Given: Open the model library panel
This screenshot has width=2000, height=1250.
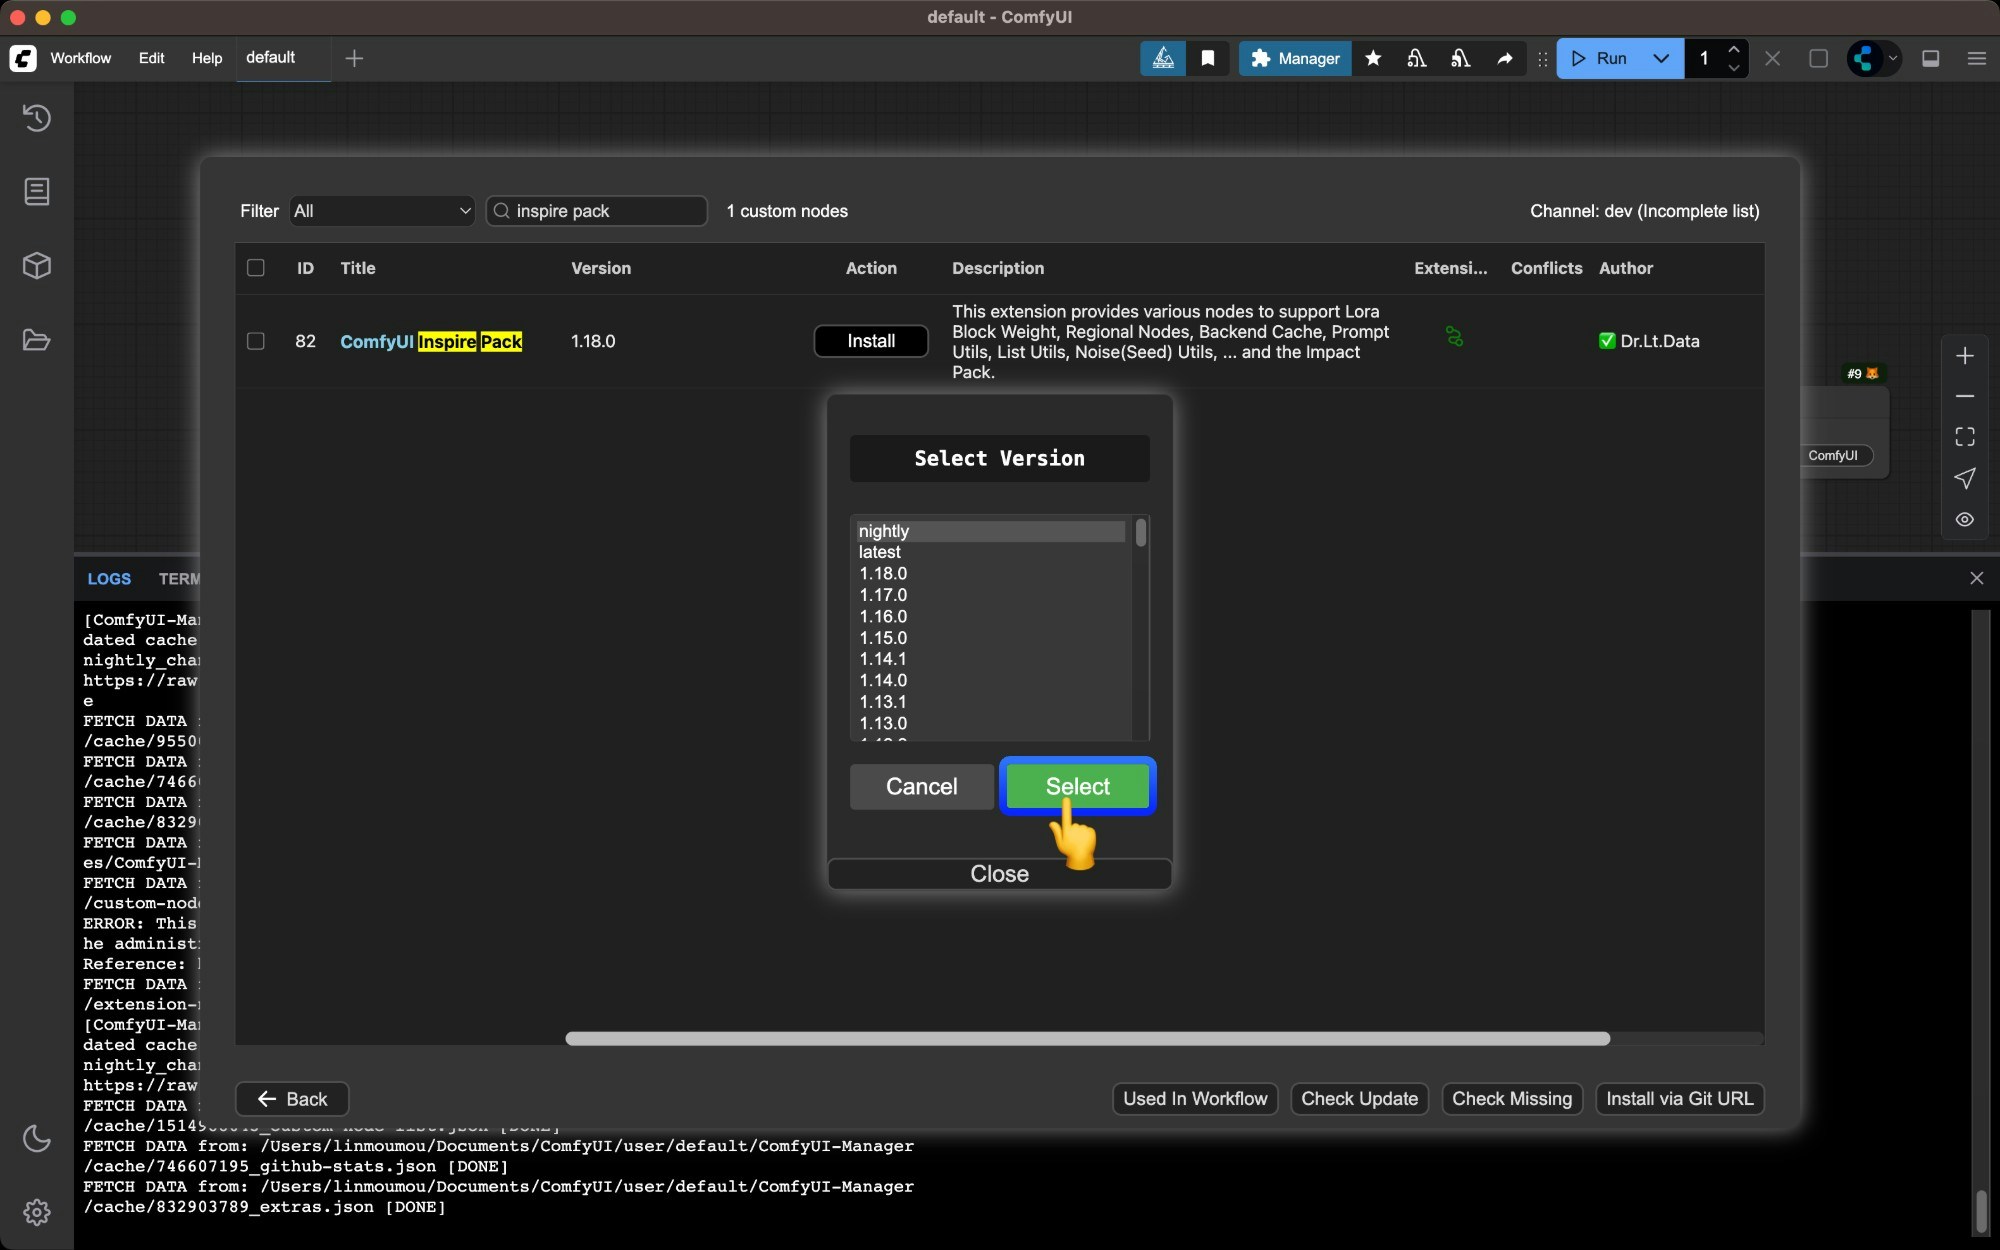Looking at the screenshot, I should click(37, 266).
